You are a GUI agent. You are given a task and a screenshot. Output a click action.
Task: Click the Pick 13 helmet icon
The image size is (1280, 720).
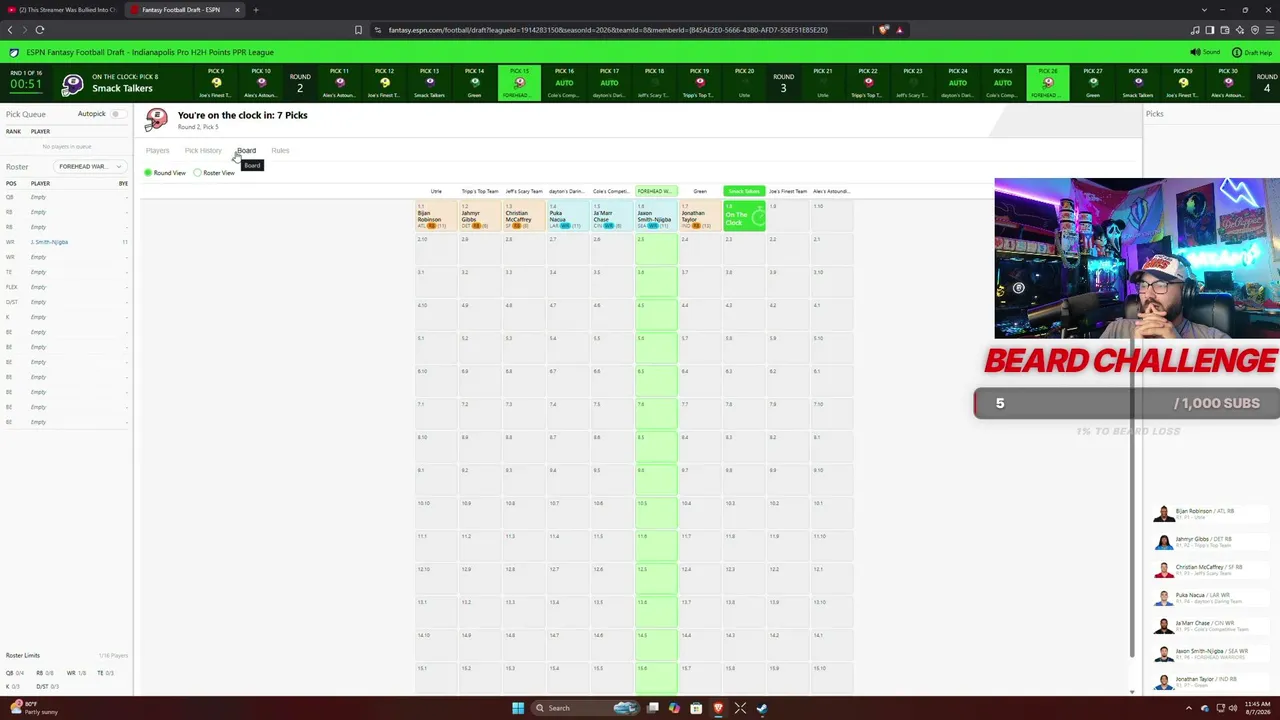pyautogui.click(x=429, y=83)
